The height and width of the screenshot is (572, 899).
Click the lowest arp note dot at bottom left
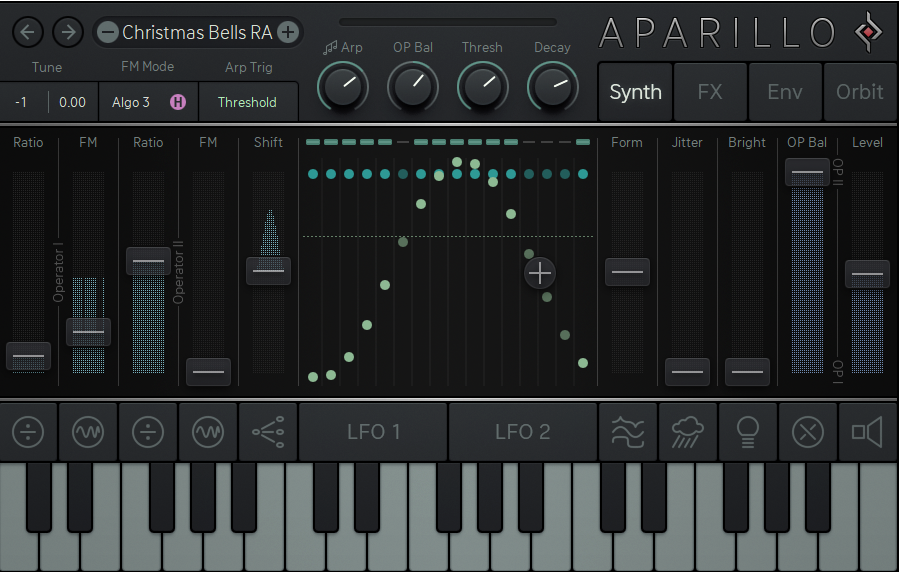click(313, 377)
